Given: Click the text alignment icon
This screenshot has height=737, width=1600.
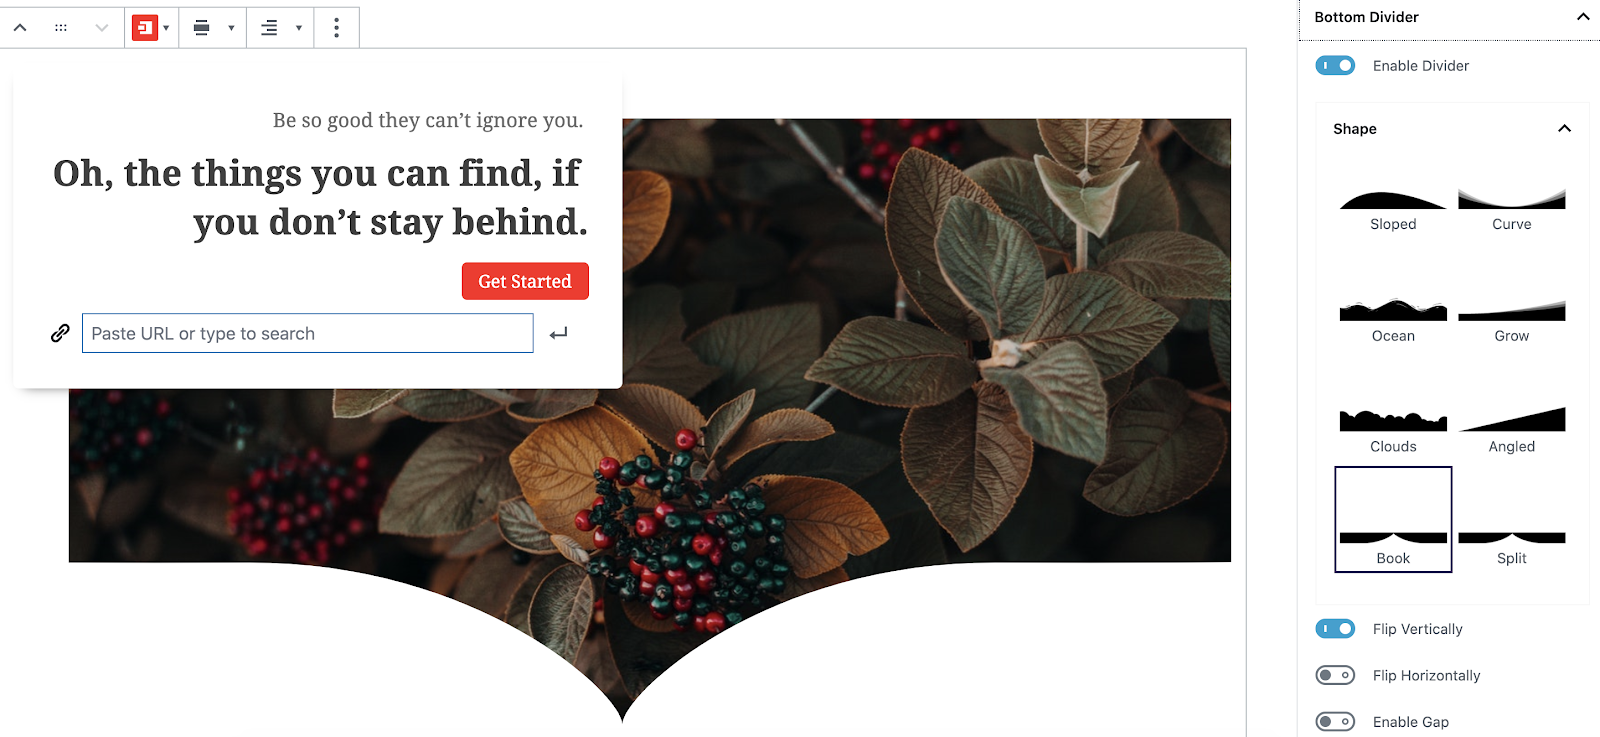Looking at the screenshot, I should pyautogui.click(x=269, y=28).
